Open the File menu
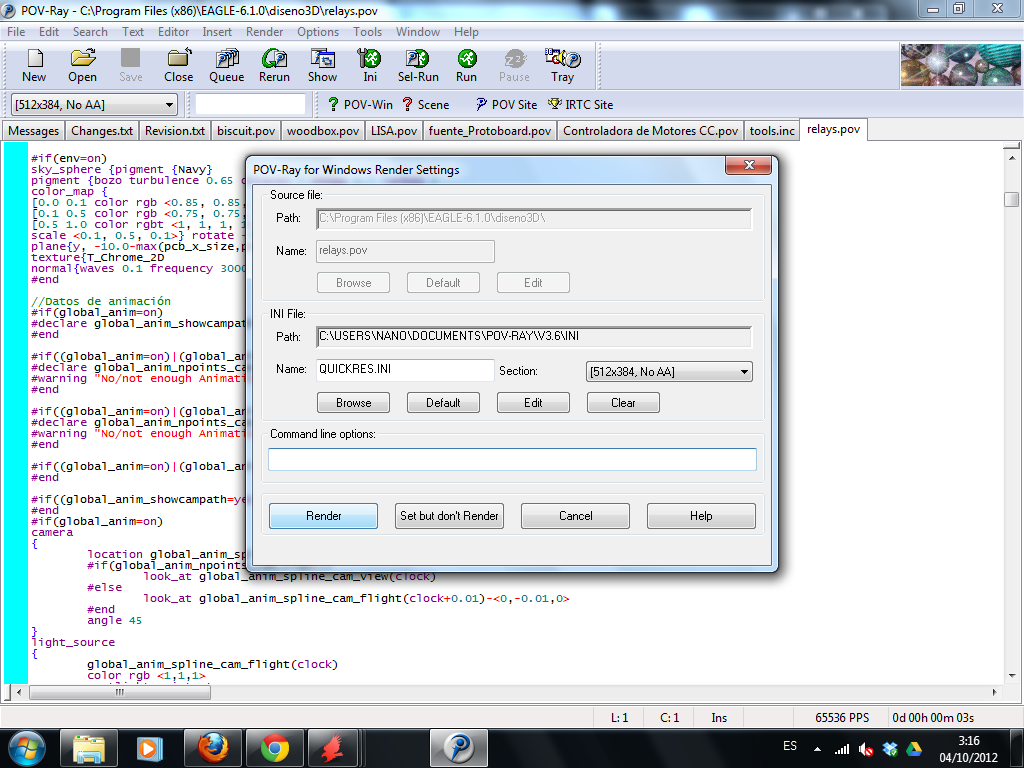Viewport: 1024px width, 768px height. [x=16, y=32]
